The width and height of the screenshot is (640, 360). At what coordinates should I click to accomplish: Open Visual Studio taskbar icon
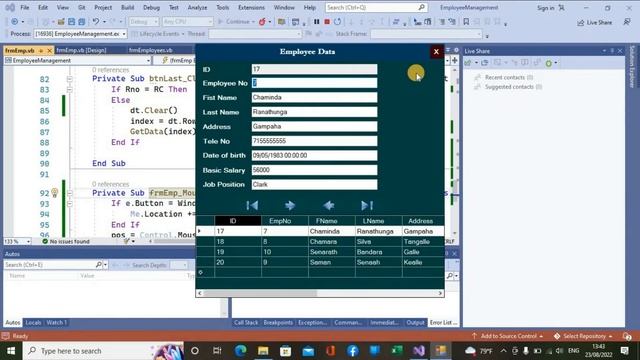click(x=419, y=351)
